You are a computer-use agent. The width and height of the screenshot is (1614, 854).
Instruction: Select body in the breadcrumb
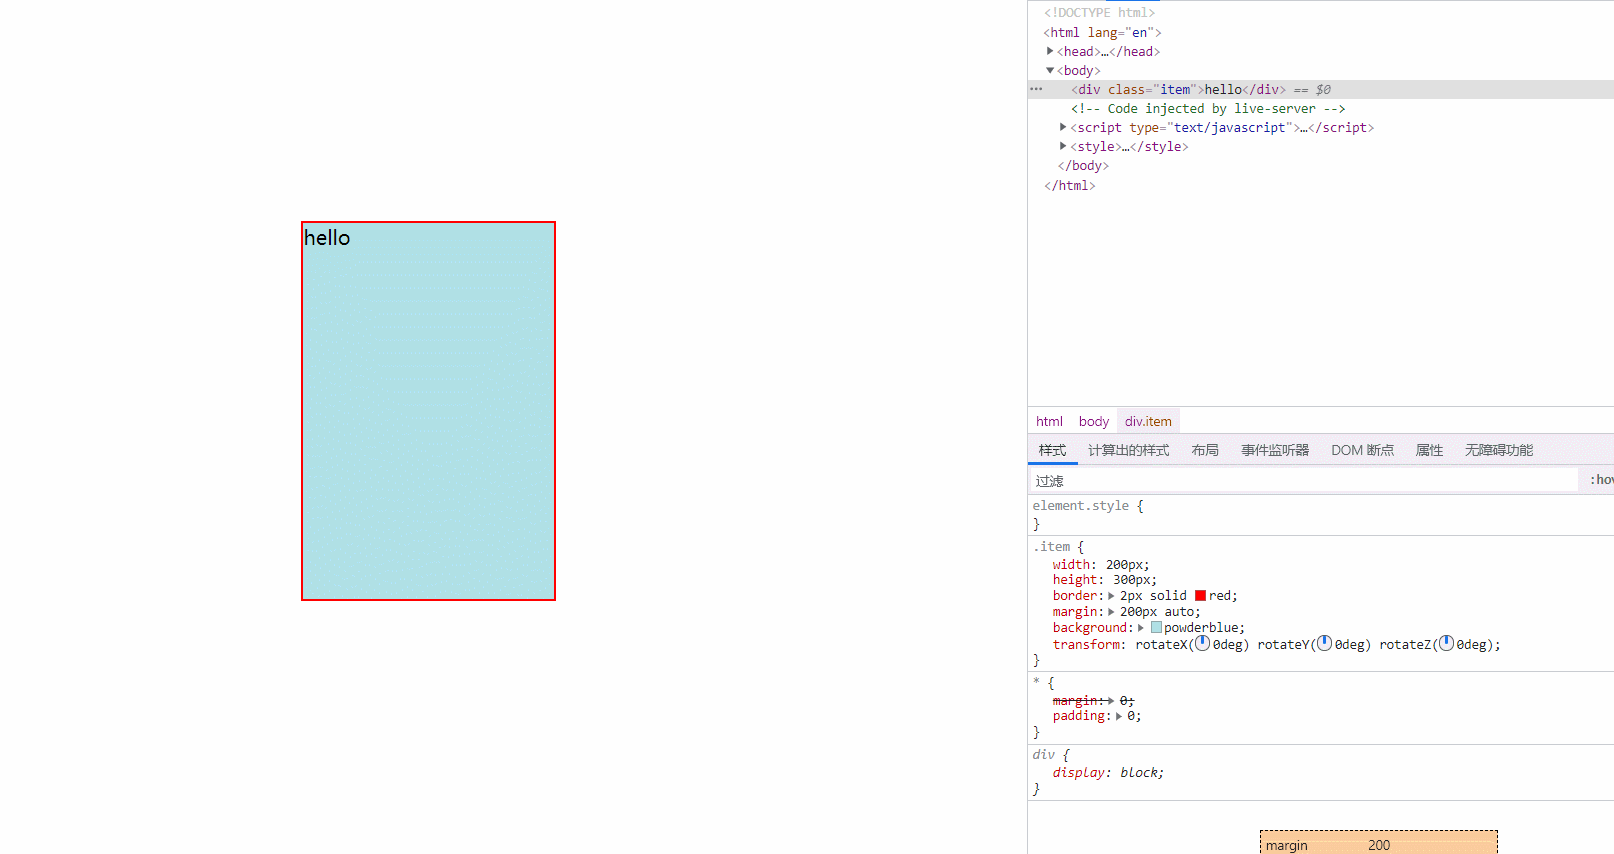coord(1094,421)
